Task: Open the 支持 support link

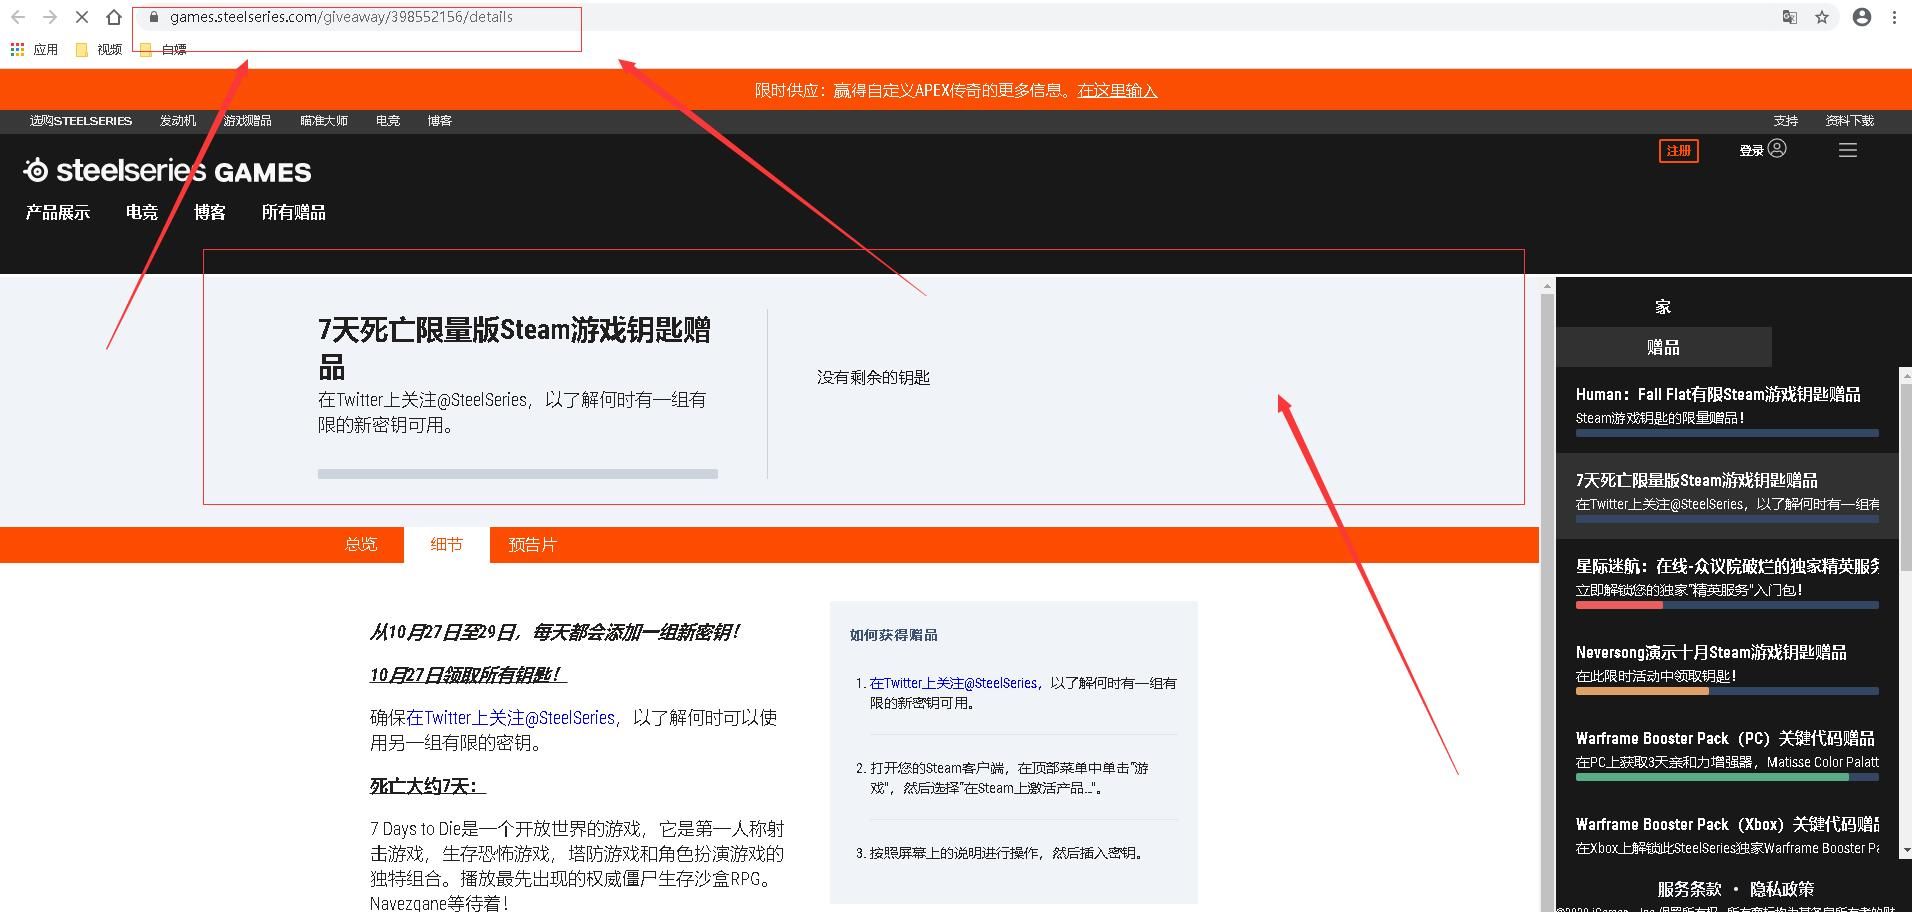Action: (x=1786, y=121)
